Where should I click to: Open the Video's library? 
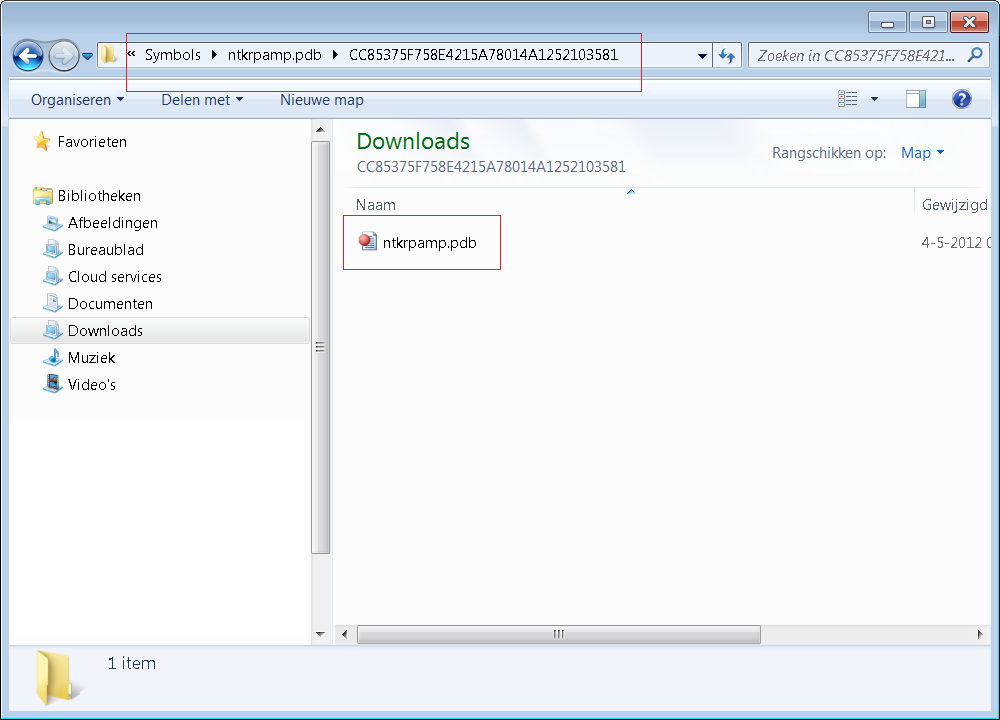91,385
